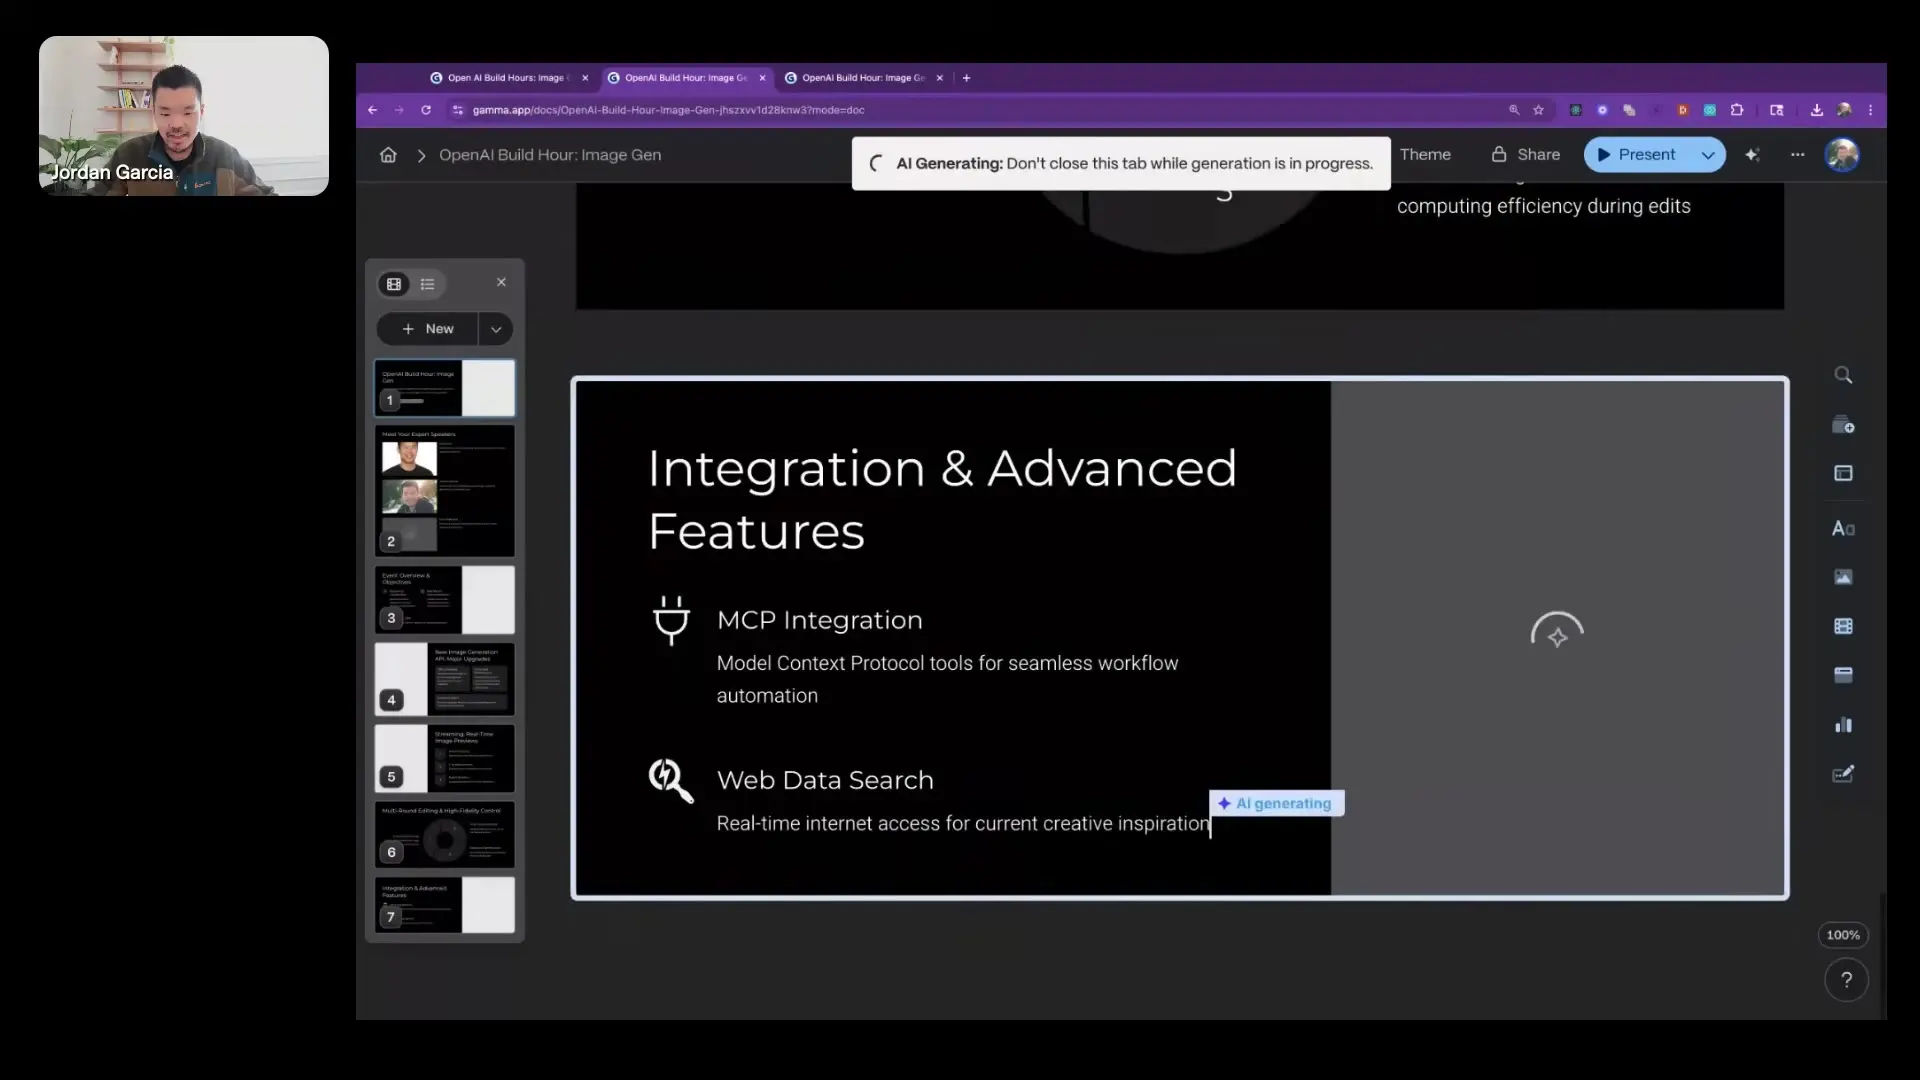Switch to outline list view
Image resolution: width=1920 pixels, height=1080 pixels.
428,284
